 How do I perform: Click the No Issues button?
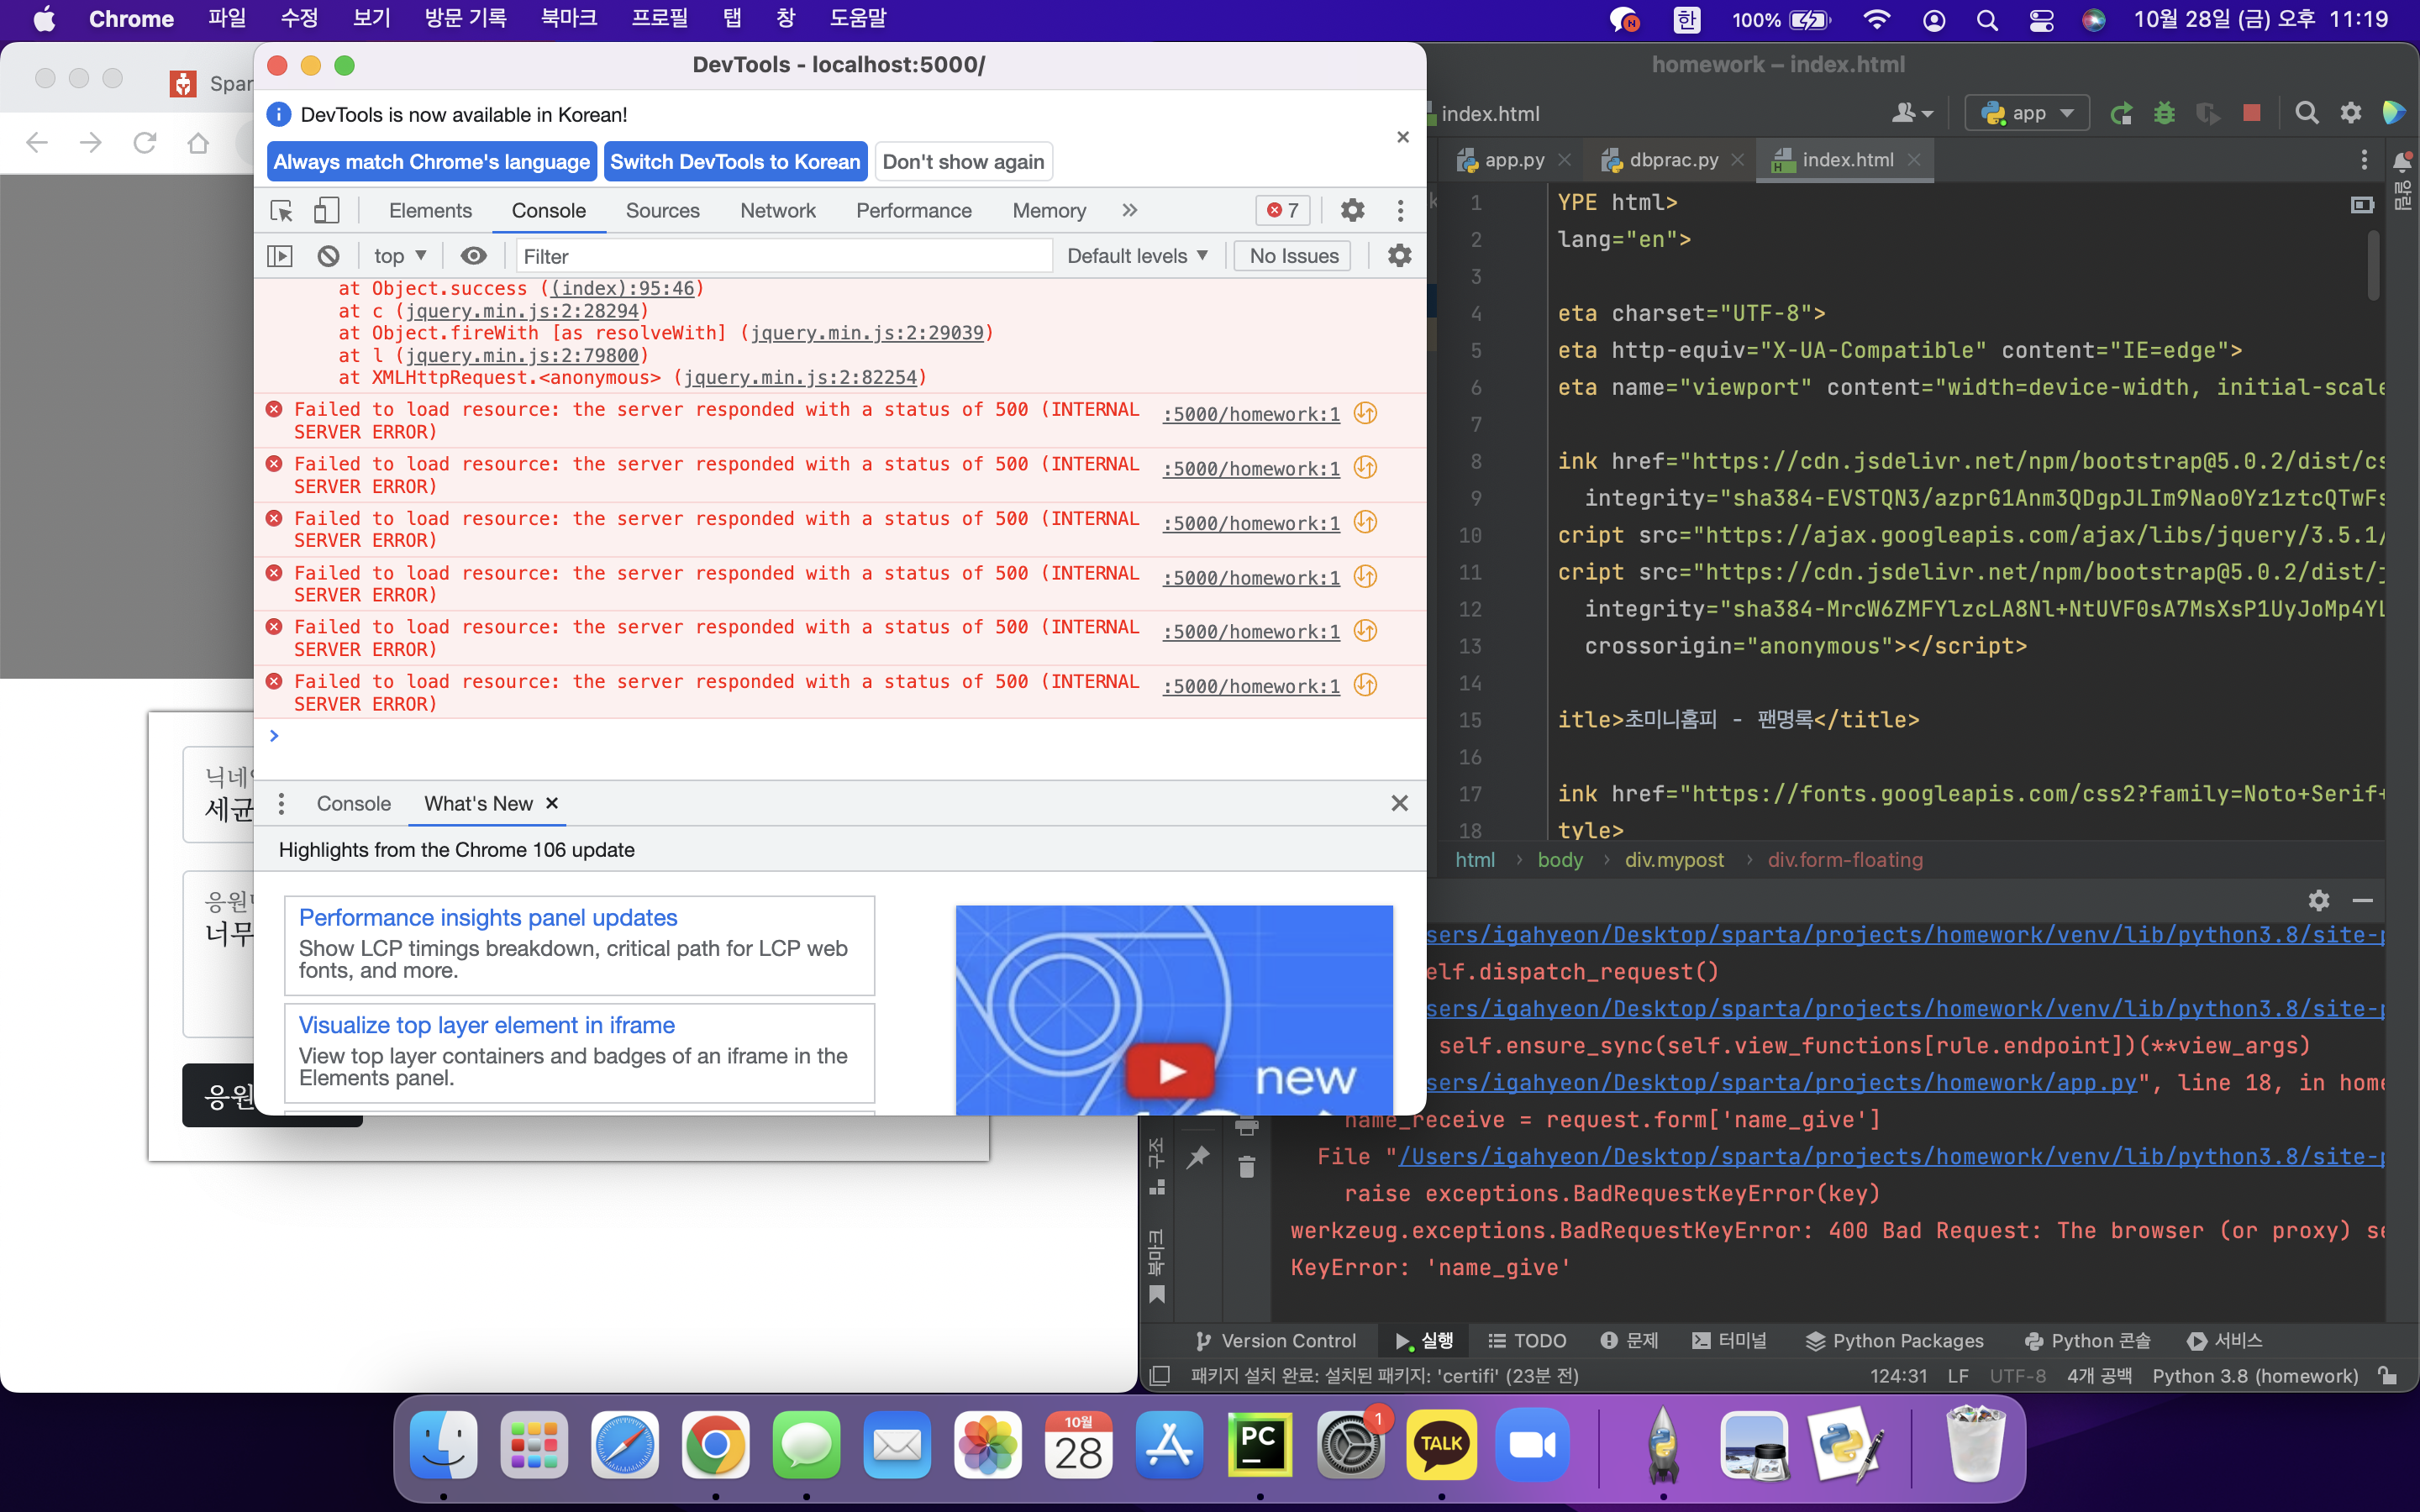(x=1294, y=256)
